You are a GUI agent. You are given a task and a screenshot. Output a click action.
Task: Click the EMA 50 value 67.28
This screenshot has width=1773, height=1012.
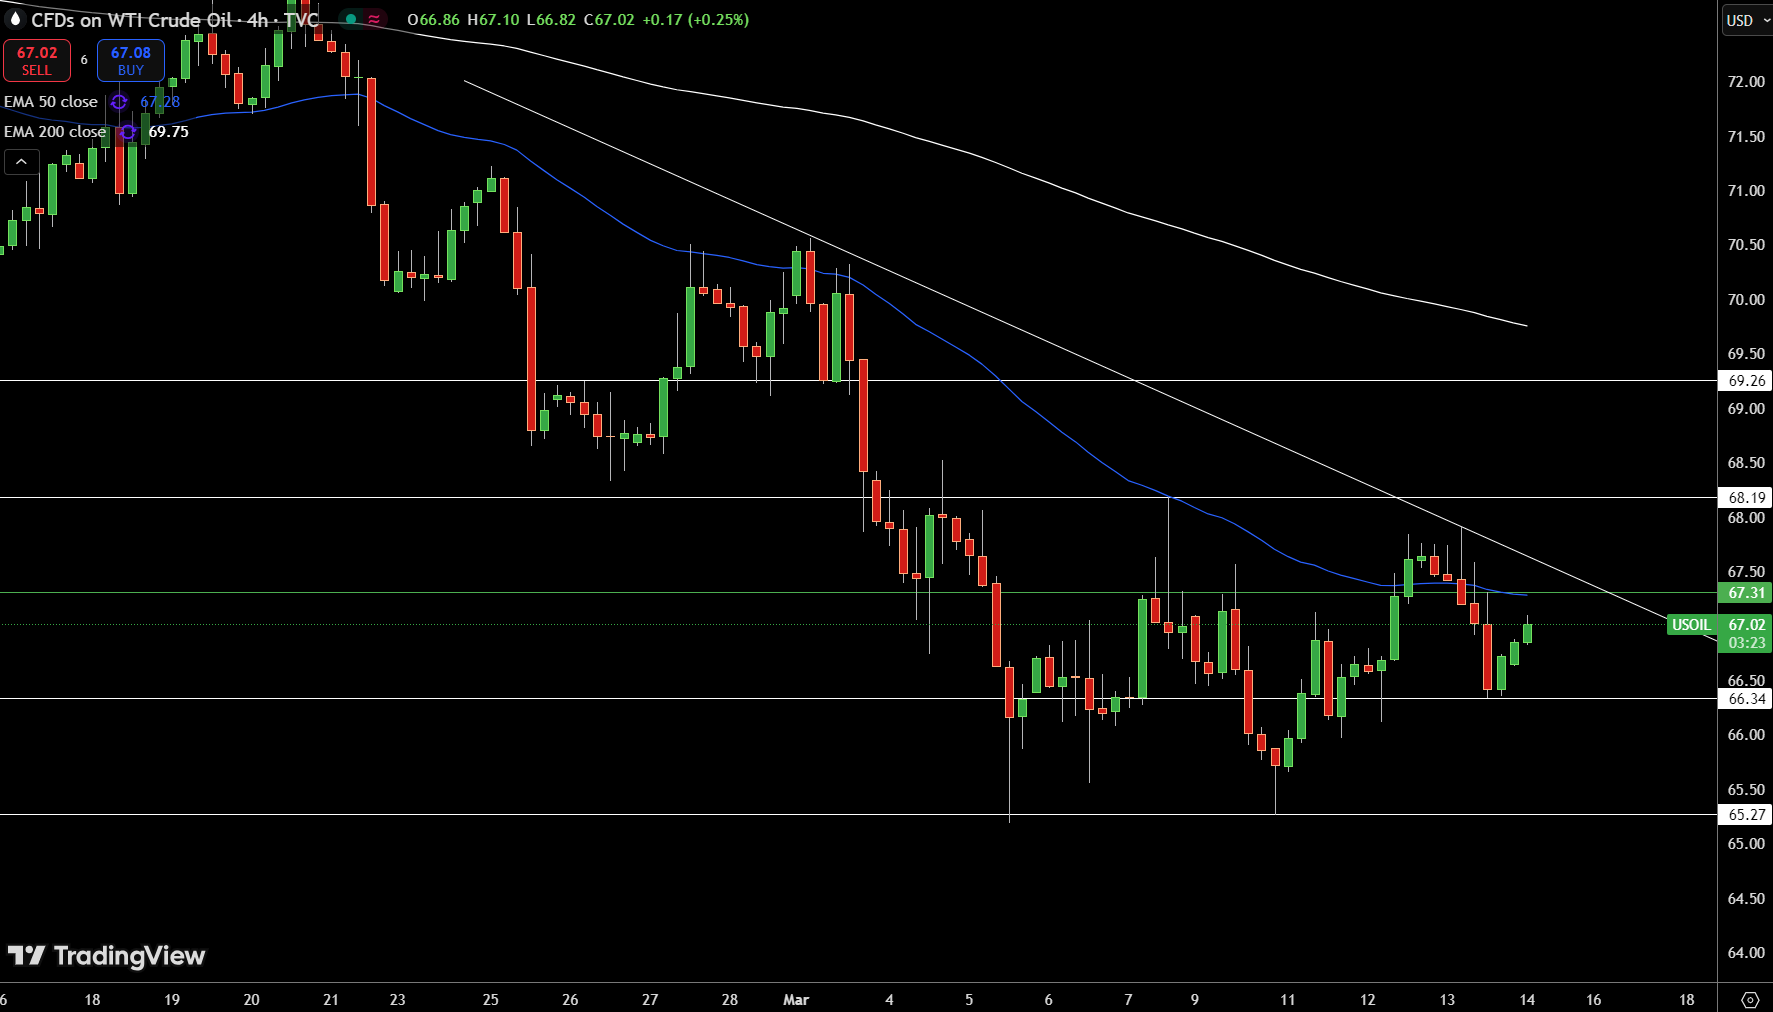click(160, 102)
